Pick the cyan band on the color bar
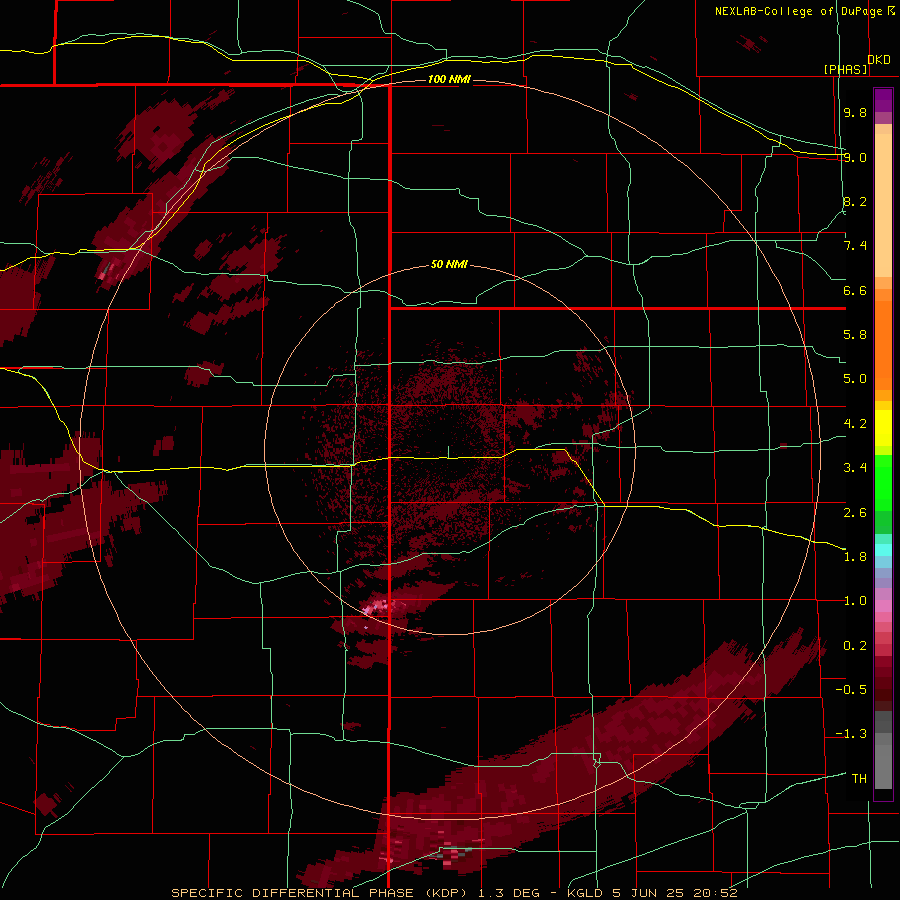This screenshot has width=900, height=900. coord(883,550)
